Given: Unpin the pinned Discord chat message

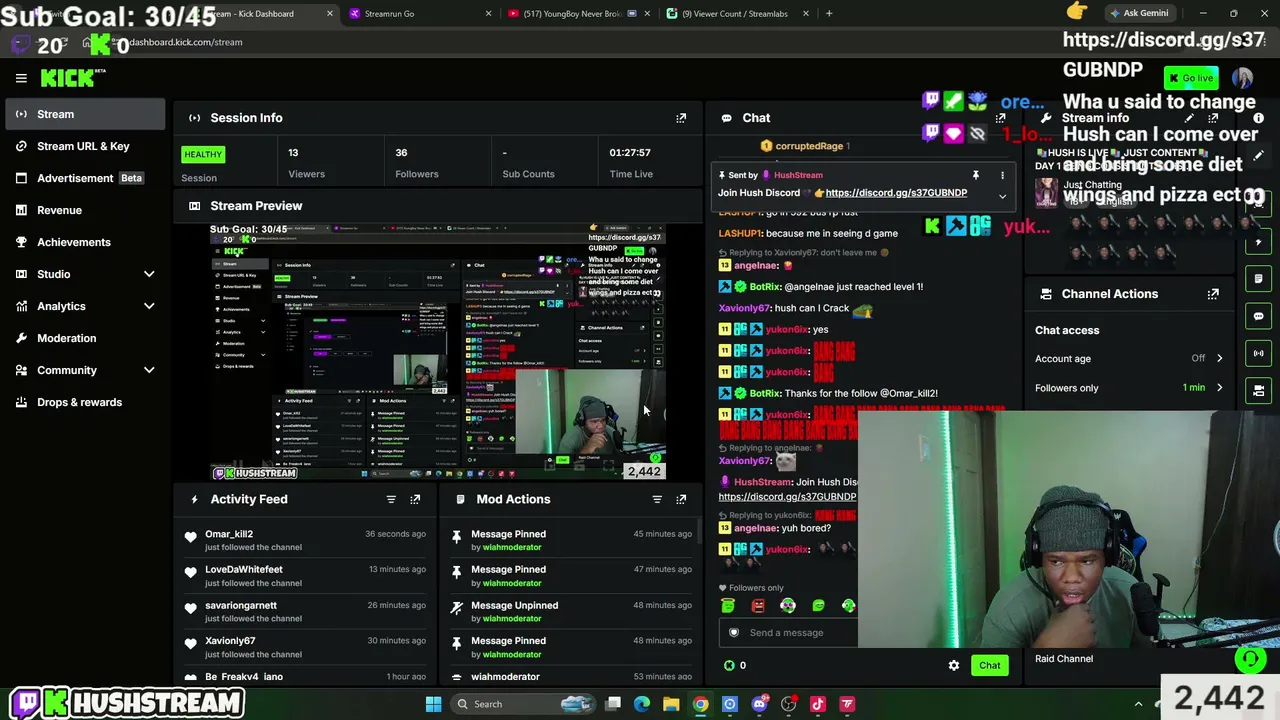Looking at the screenshot, I should point(976,175).
